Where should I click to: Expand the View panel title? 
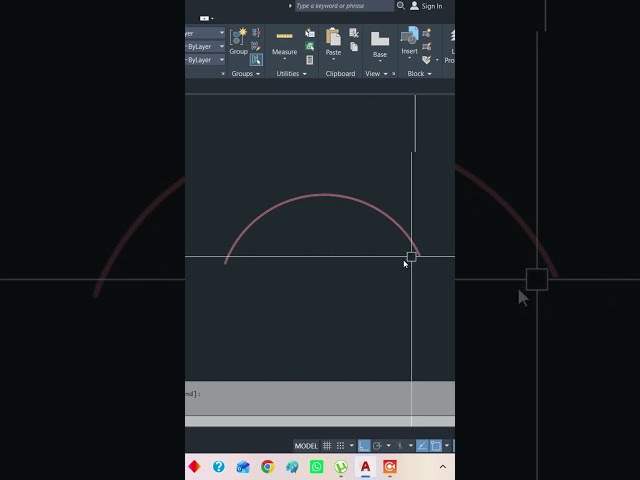(376, 73)
